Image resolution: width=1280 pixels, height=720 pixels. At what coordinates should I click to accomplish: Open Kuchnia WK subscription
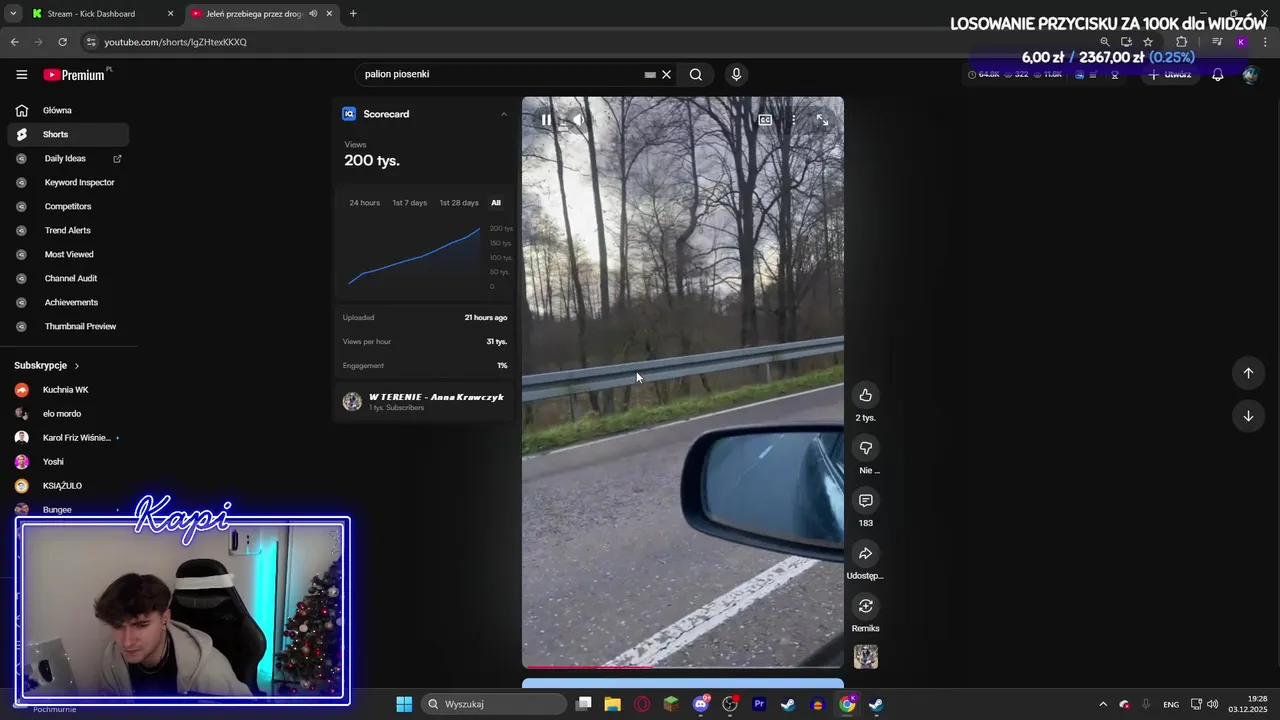click(68, 390)
